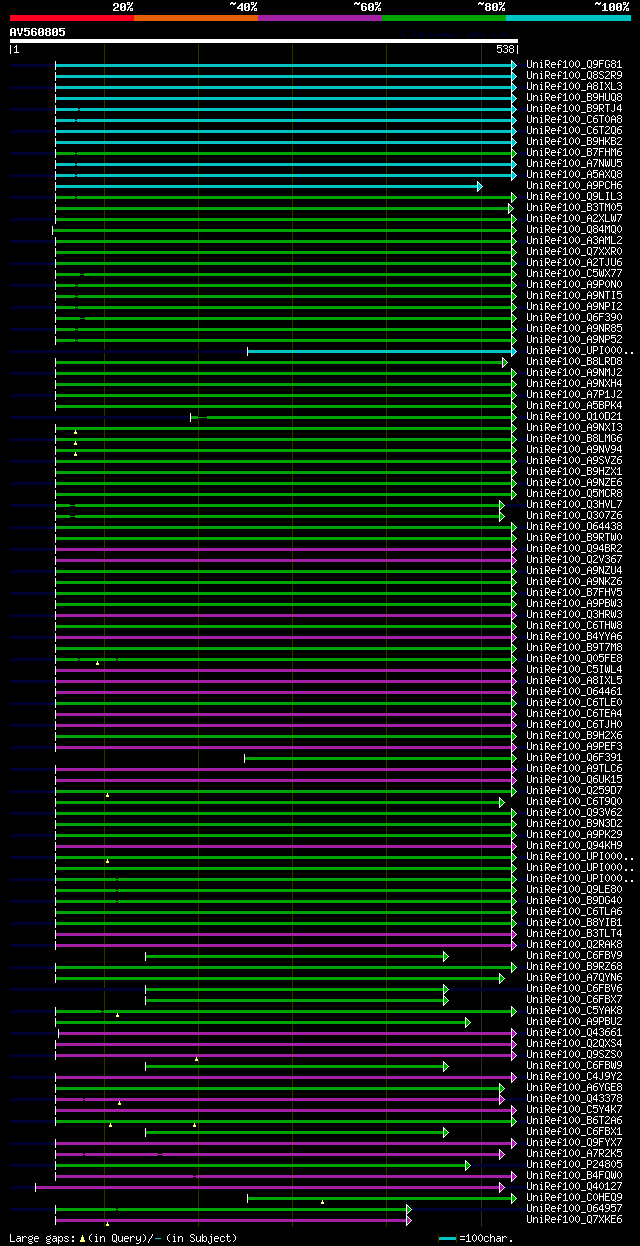Image resolution: width=640 pixels, height=1246 pixels.
Task: Click the UniRef100_B7FHV5 label
Action: tap(574, 593)
